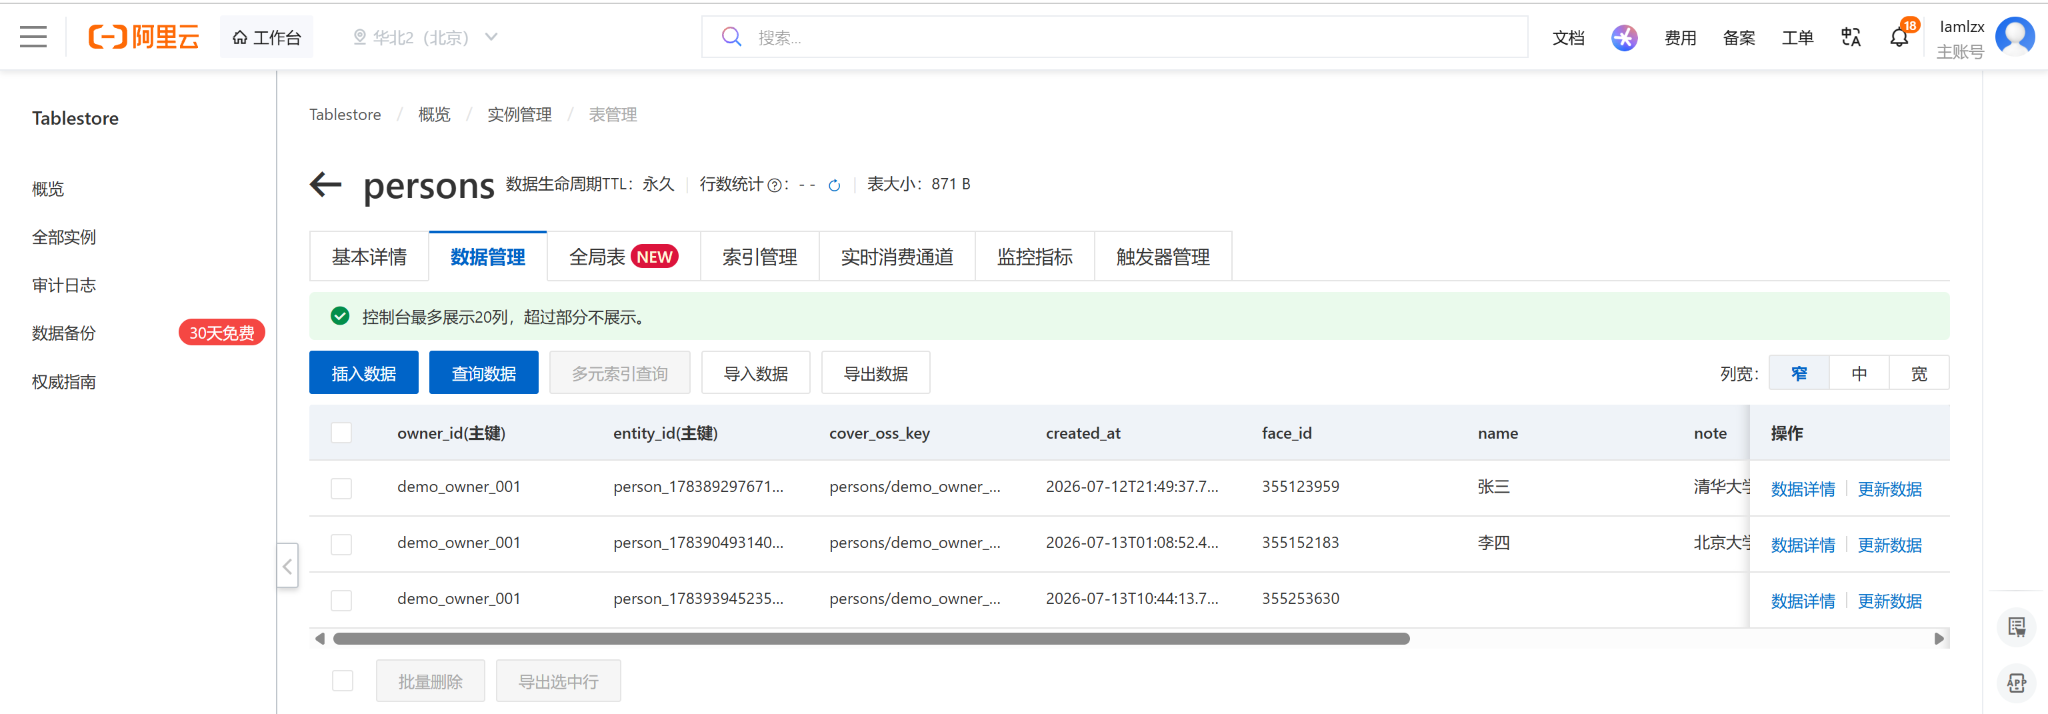
Task: Open the 索引管理 tab
Action: tap(760, 257)
